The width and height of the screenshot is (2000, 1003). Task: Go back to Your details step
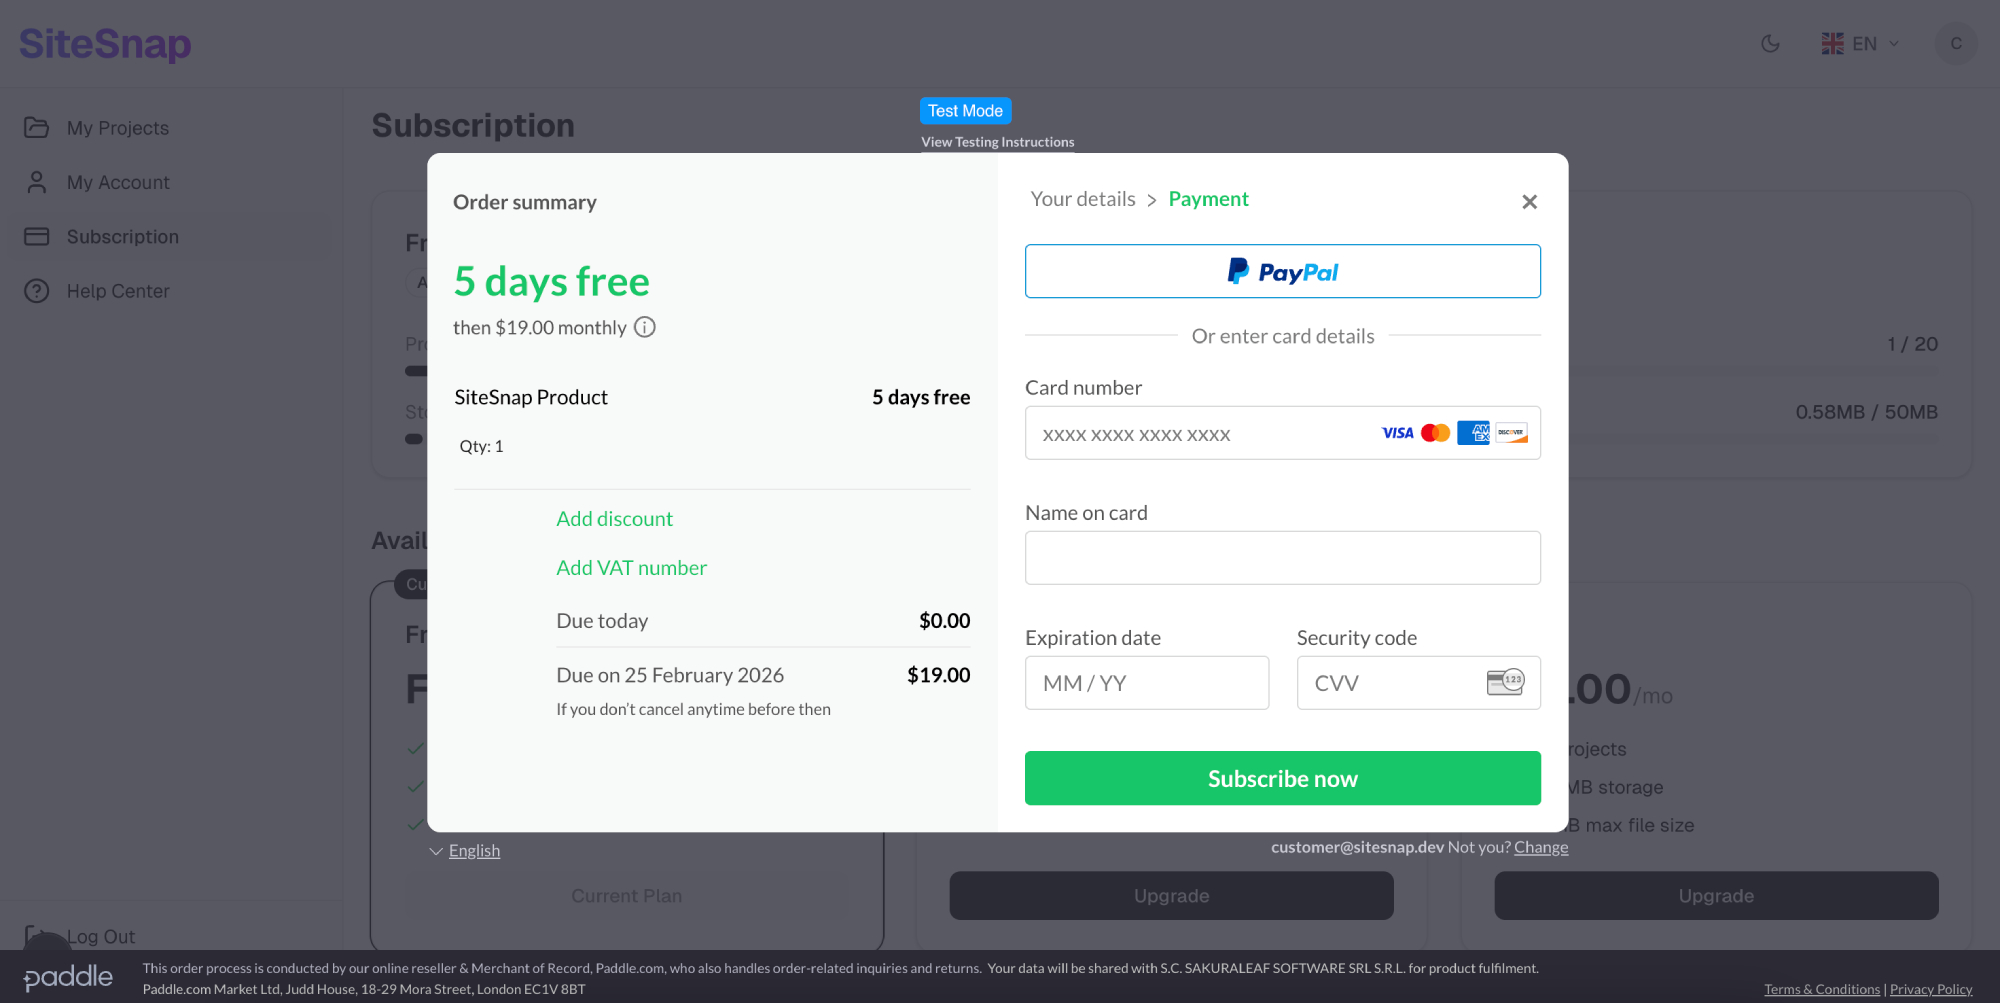1083,199
